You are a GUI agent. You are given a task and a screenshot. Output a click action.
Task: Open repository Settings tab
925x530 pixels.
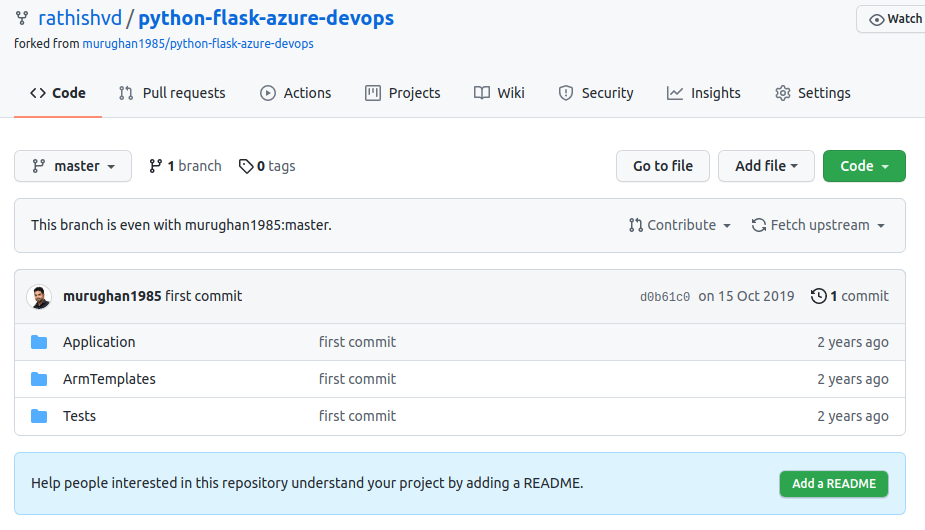[813, 93]
